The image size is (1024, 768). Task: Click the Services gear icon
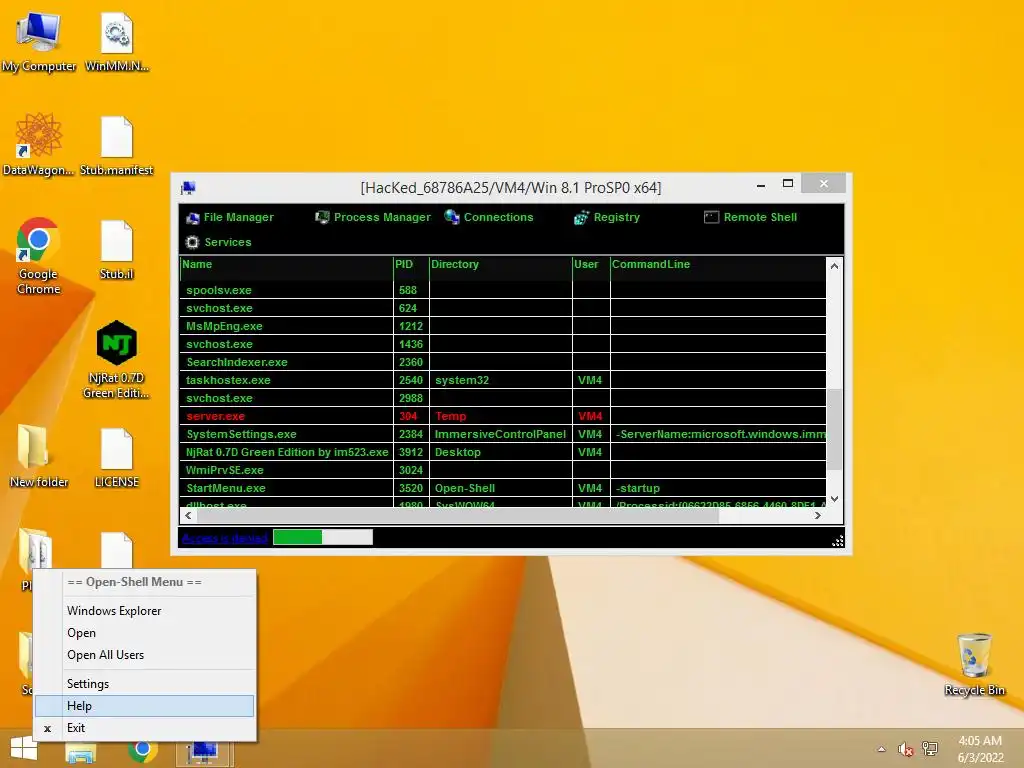193,242
